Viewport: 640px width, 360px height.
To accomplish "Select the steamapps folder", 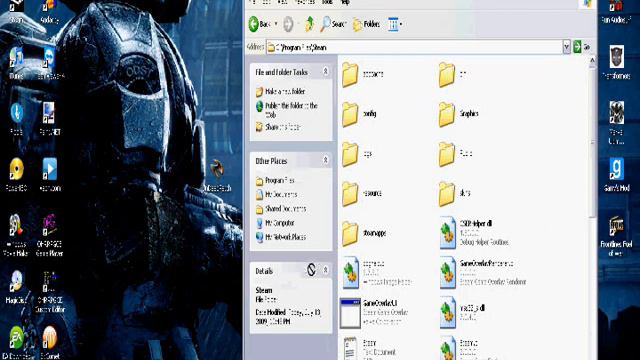I will coord(364,233).
